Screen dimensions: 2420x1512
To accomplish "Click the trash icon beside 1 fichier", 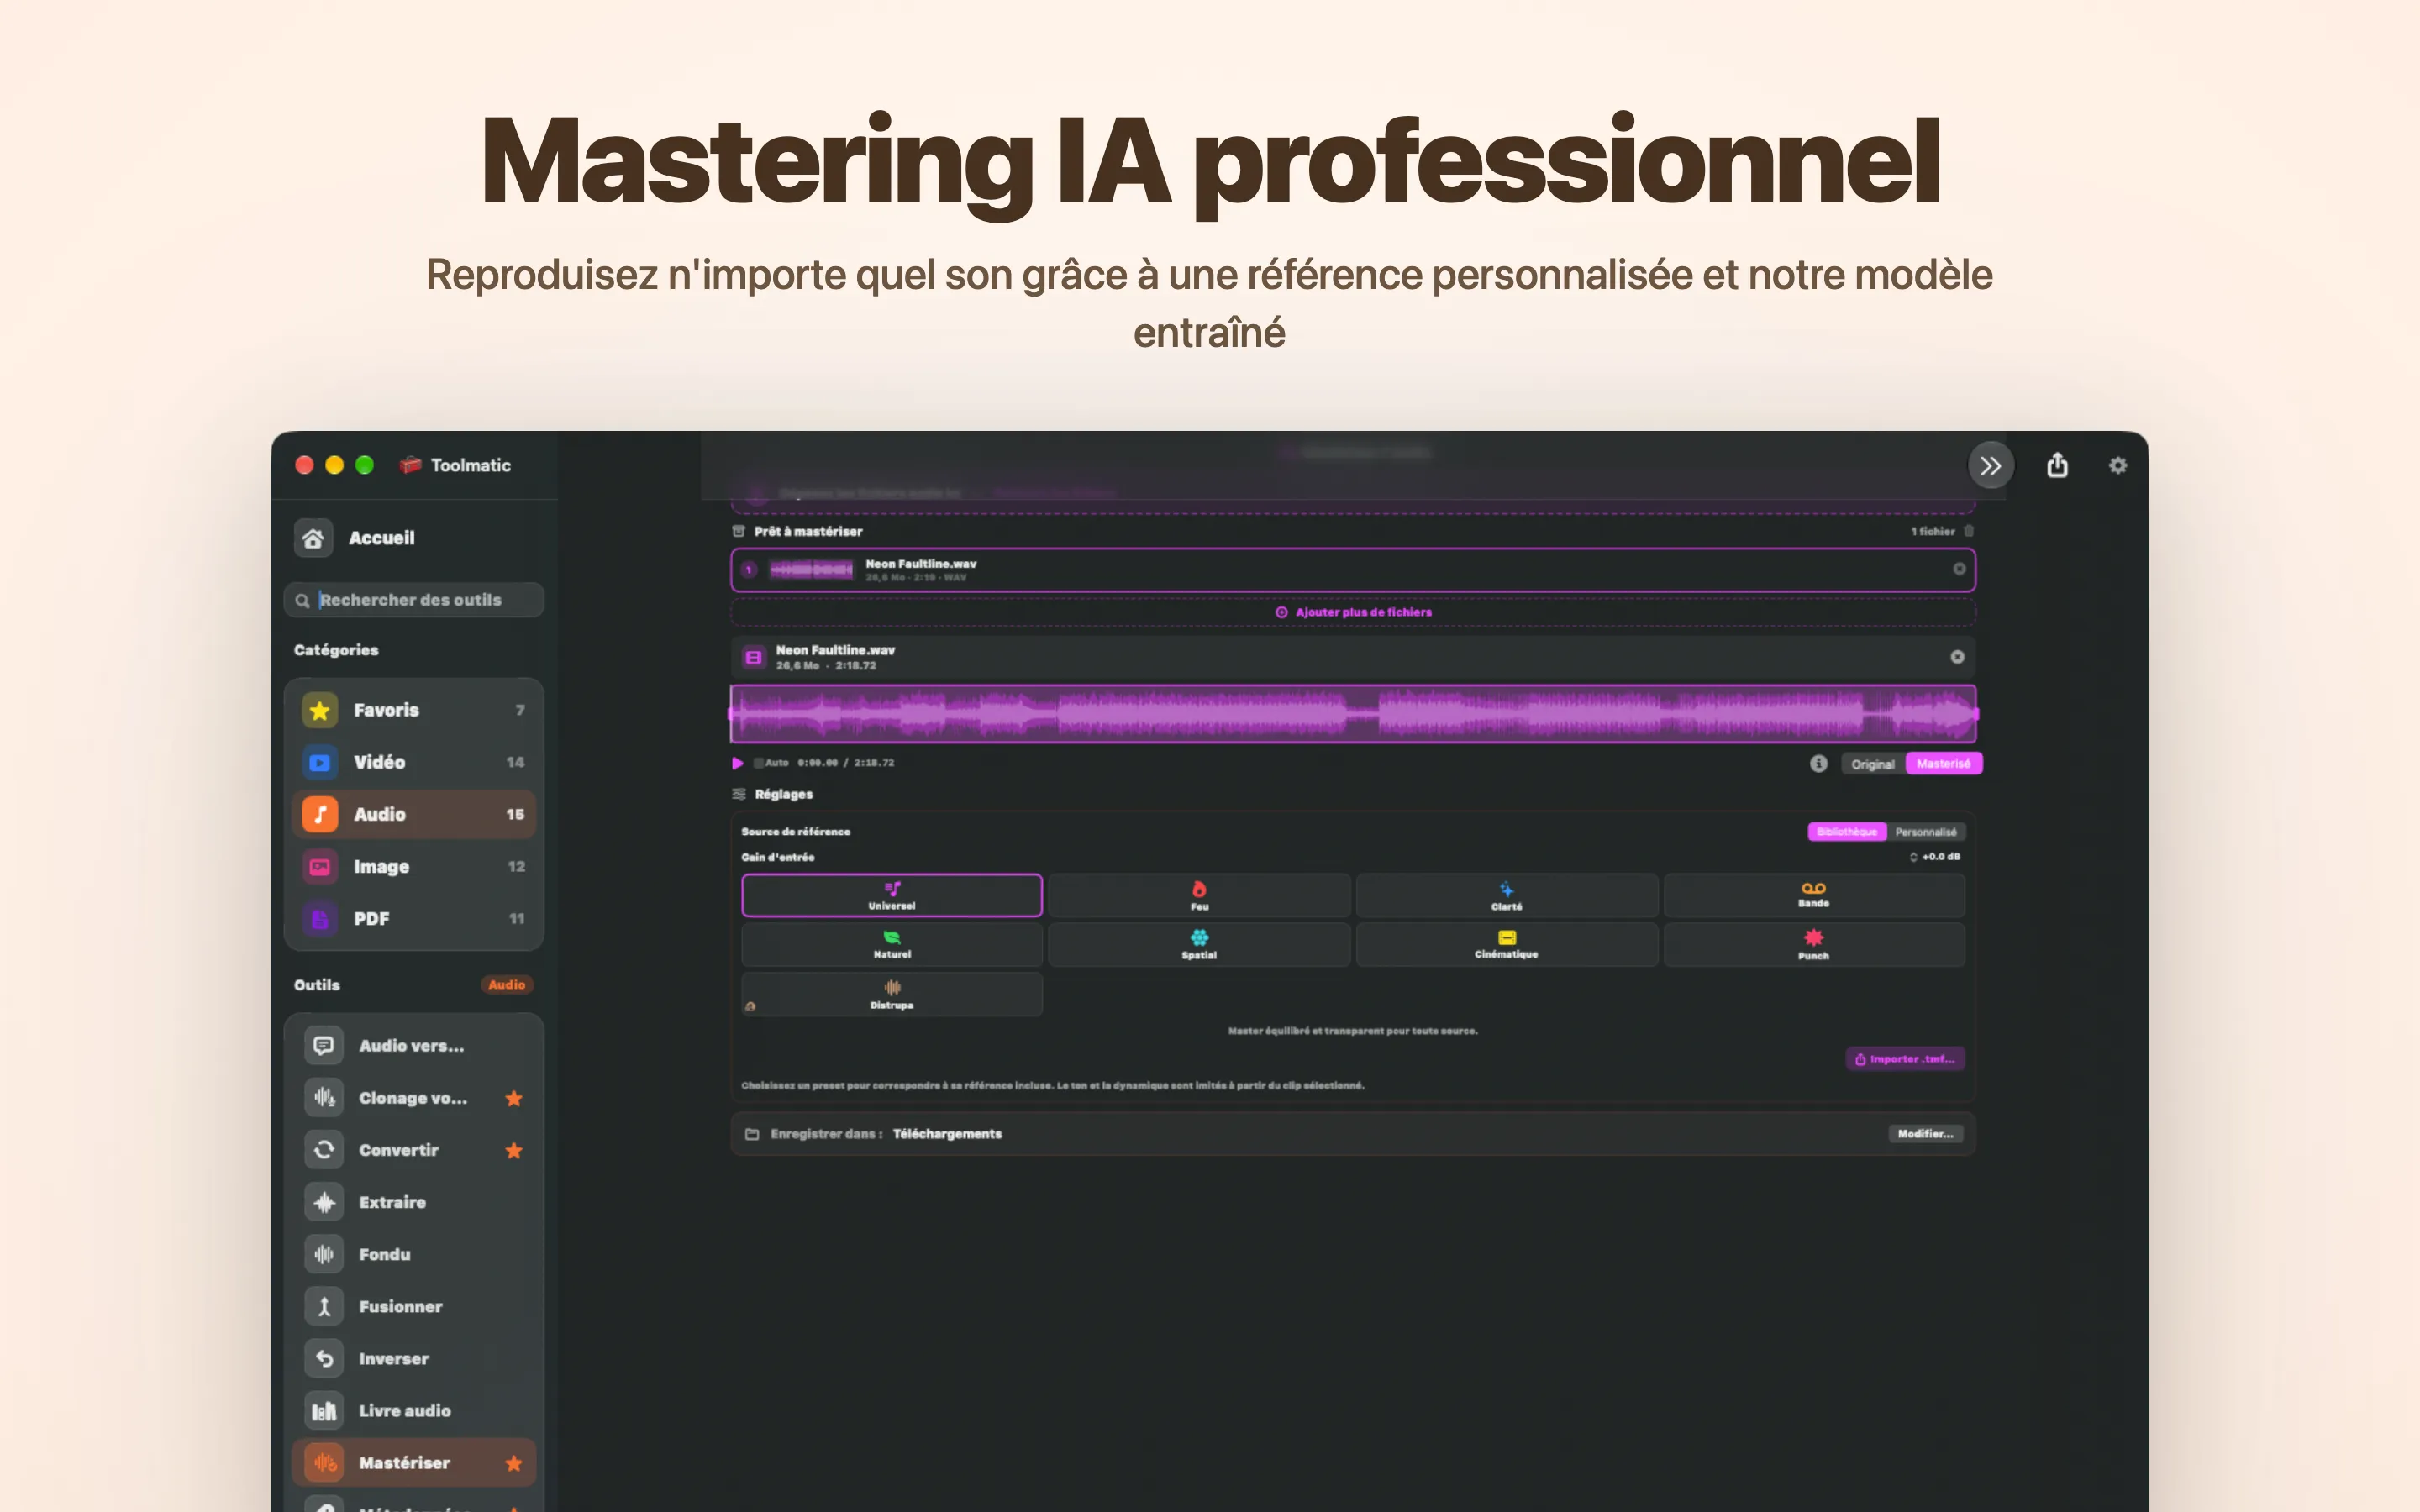I will tap(1968, 531).
